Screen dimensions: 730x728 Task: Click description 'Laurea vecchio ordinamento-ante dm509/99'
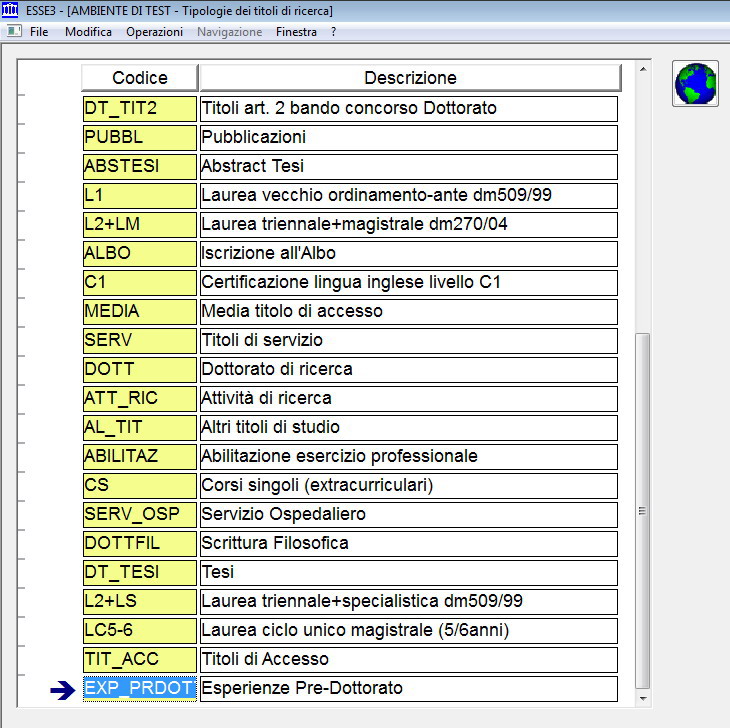click(409, 196)
